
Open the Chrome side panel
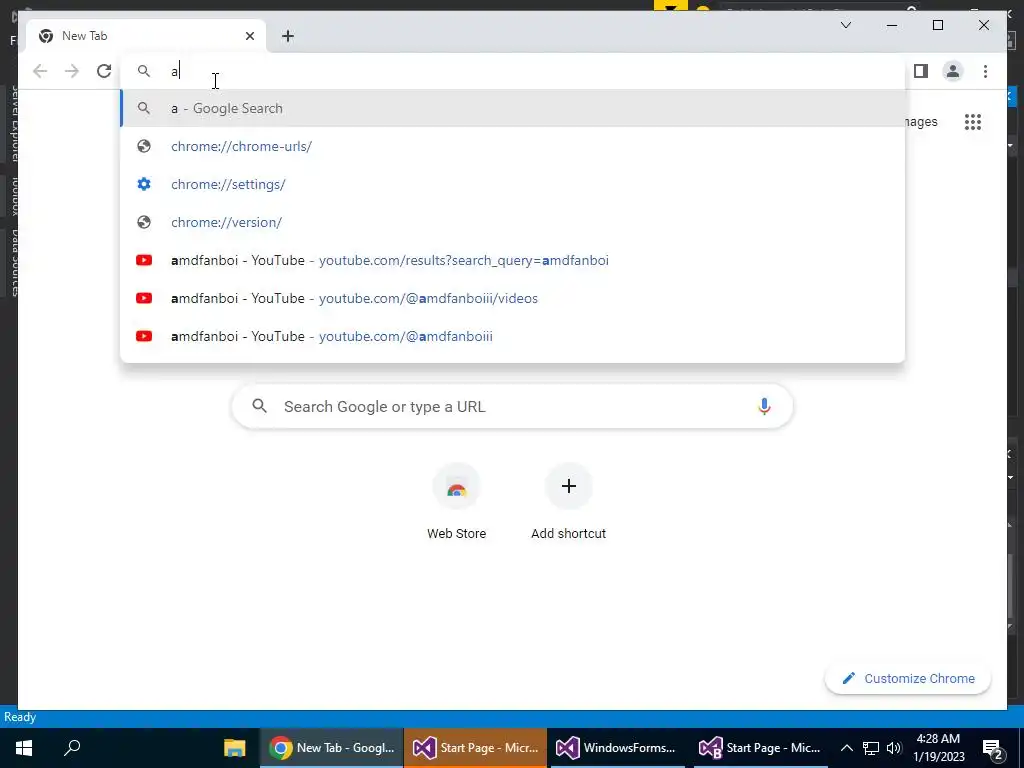point(921,71)
